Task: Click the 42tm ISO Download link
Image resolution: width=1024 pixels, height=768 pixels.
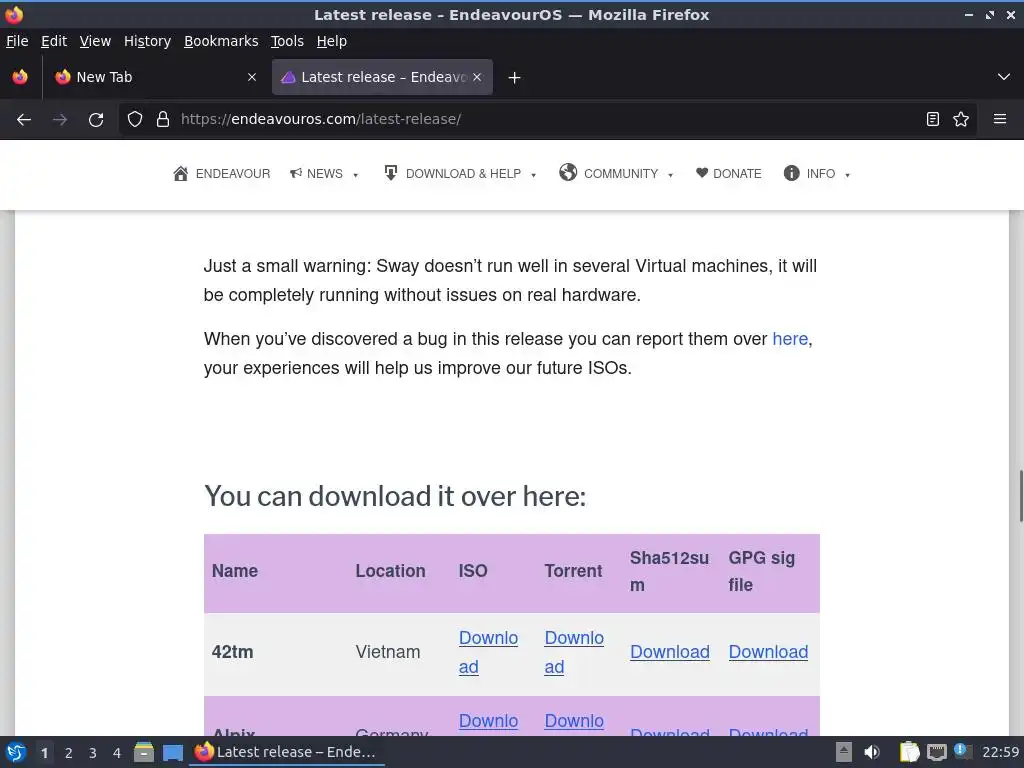Action: pos(488,652)
